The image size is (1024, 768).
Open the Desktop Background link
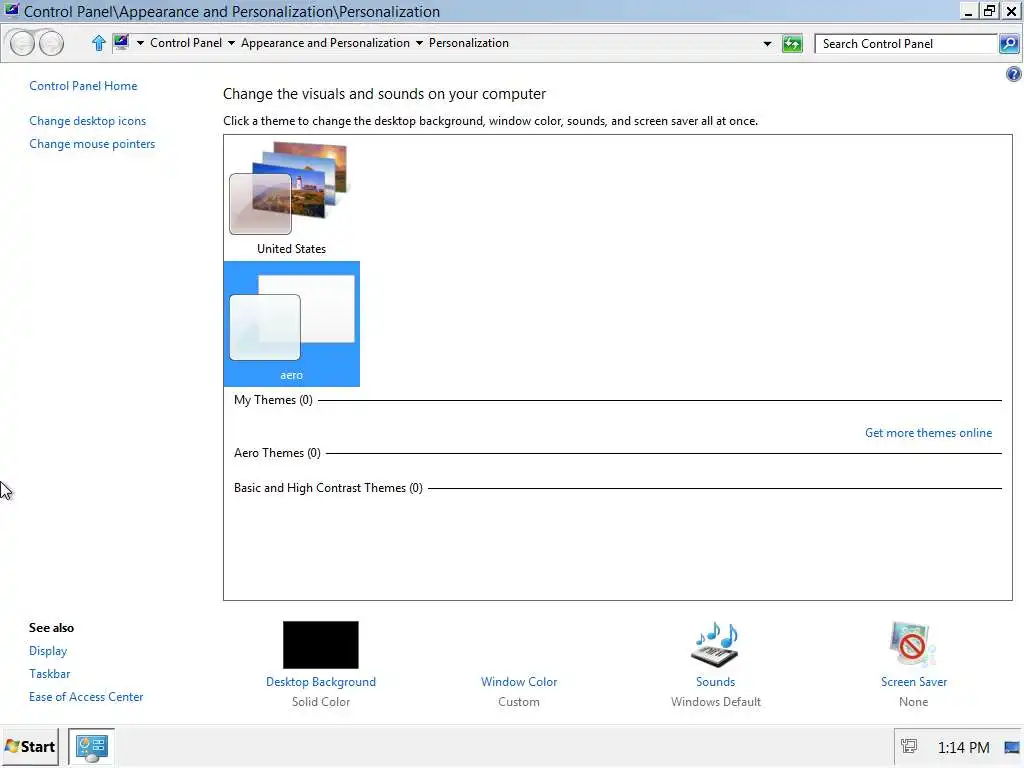point(321,681)
